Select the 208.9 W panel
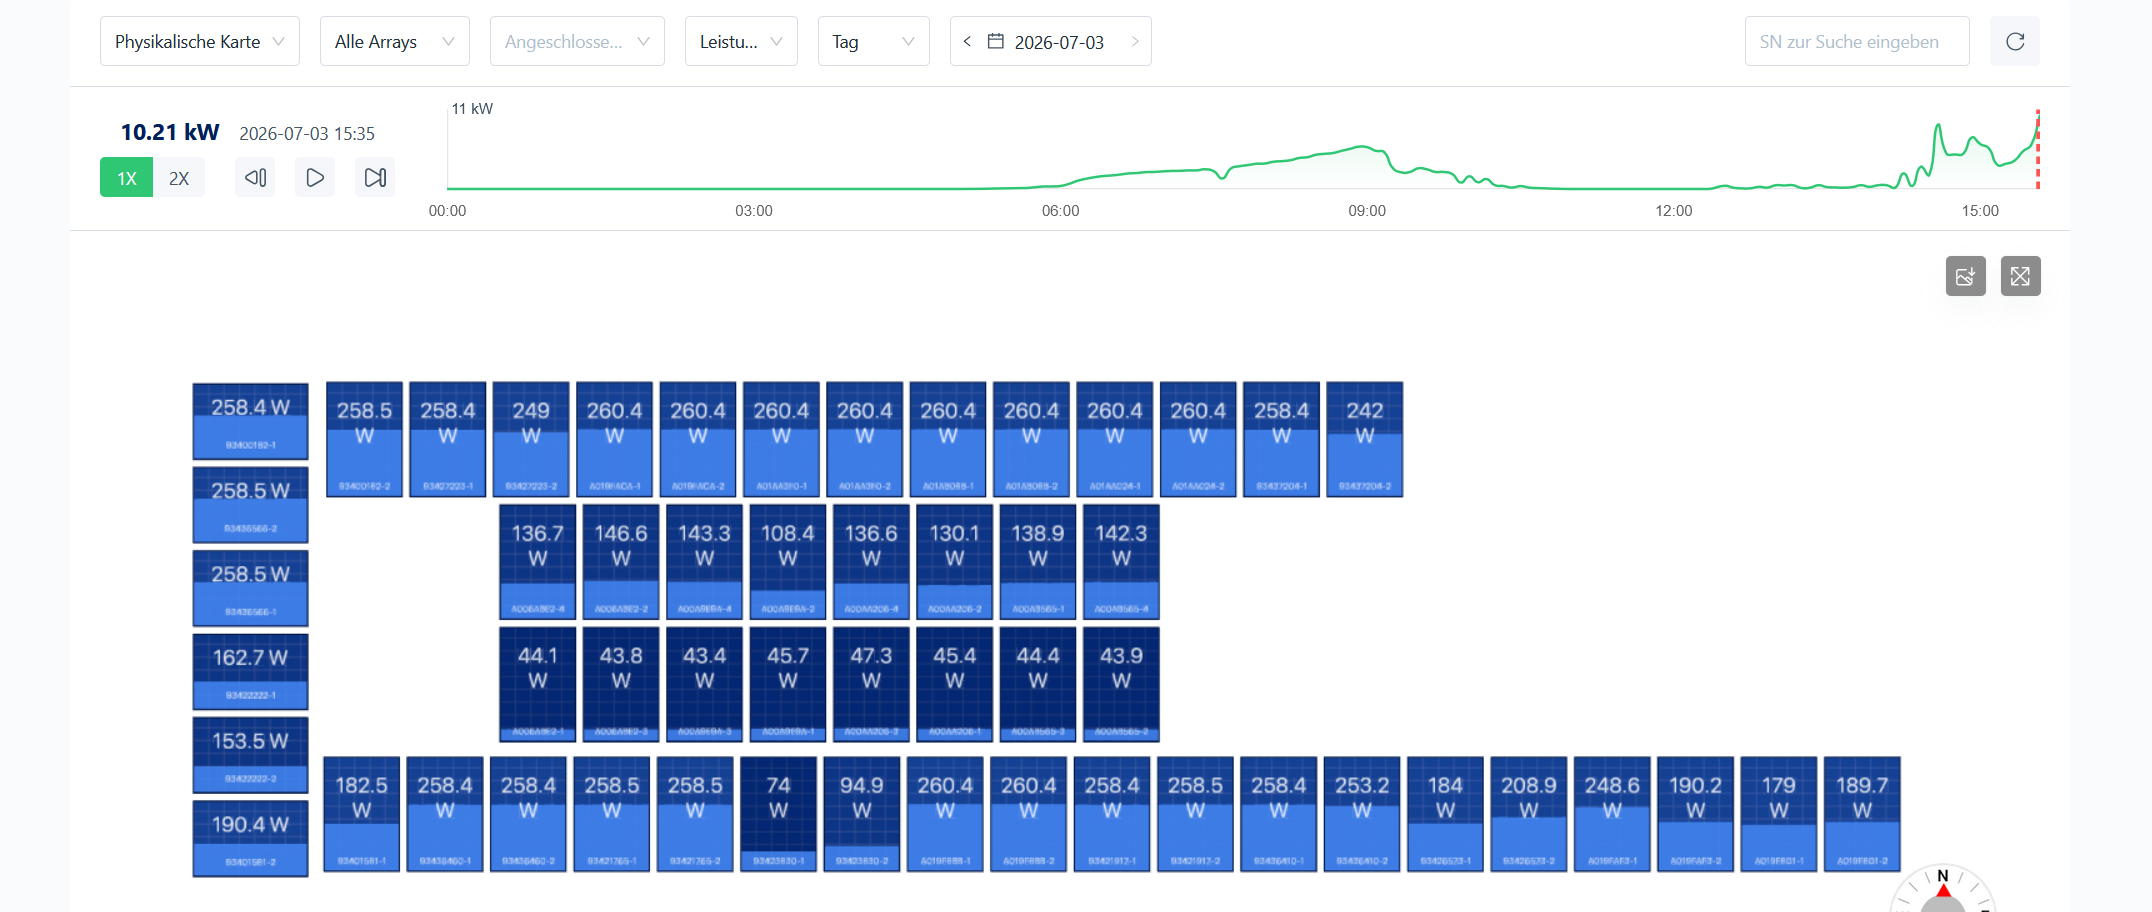 pyautogui.click(x=1529, y=814)
